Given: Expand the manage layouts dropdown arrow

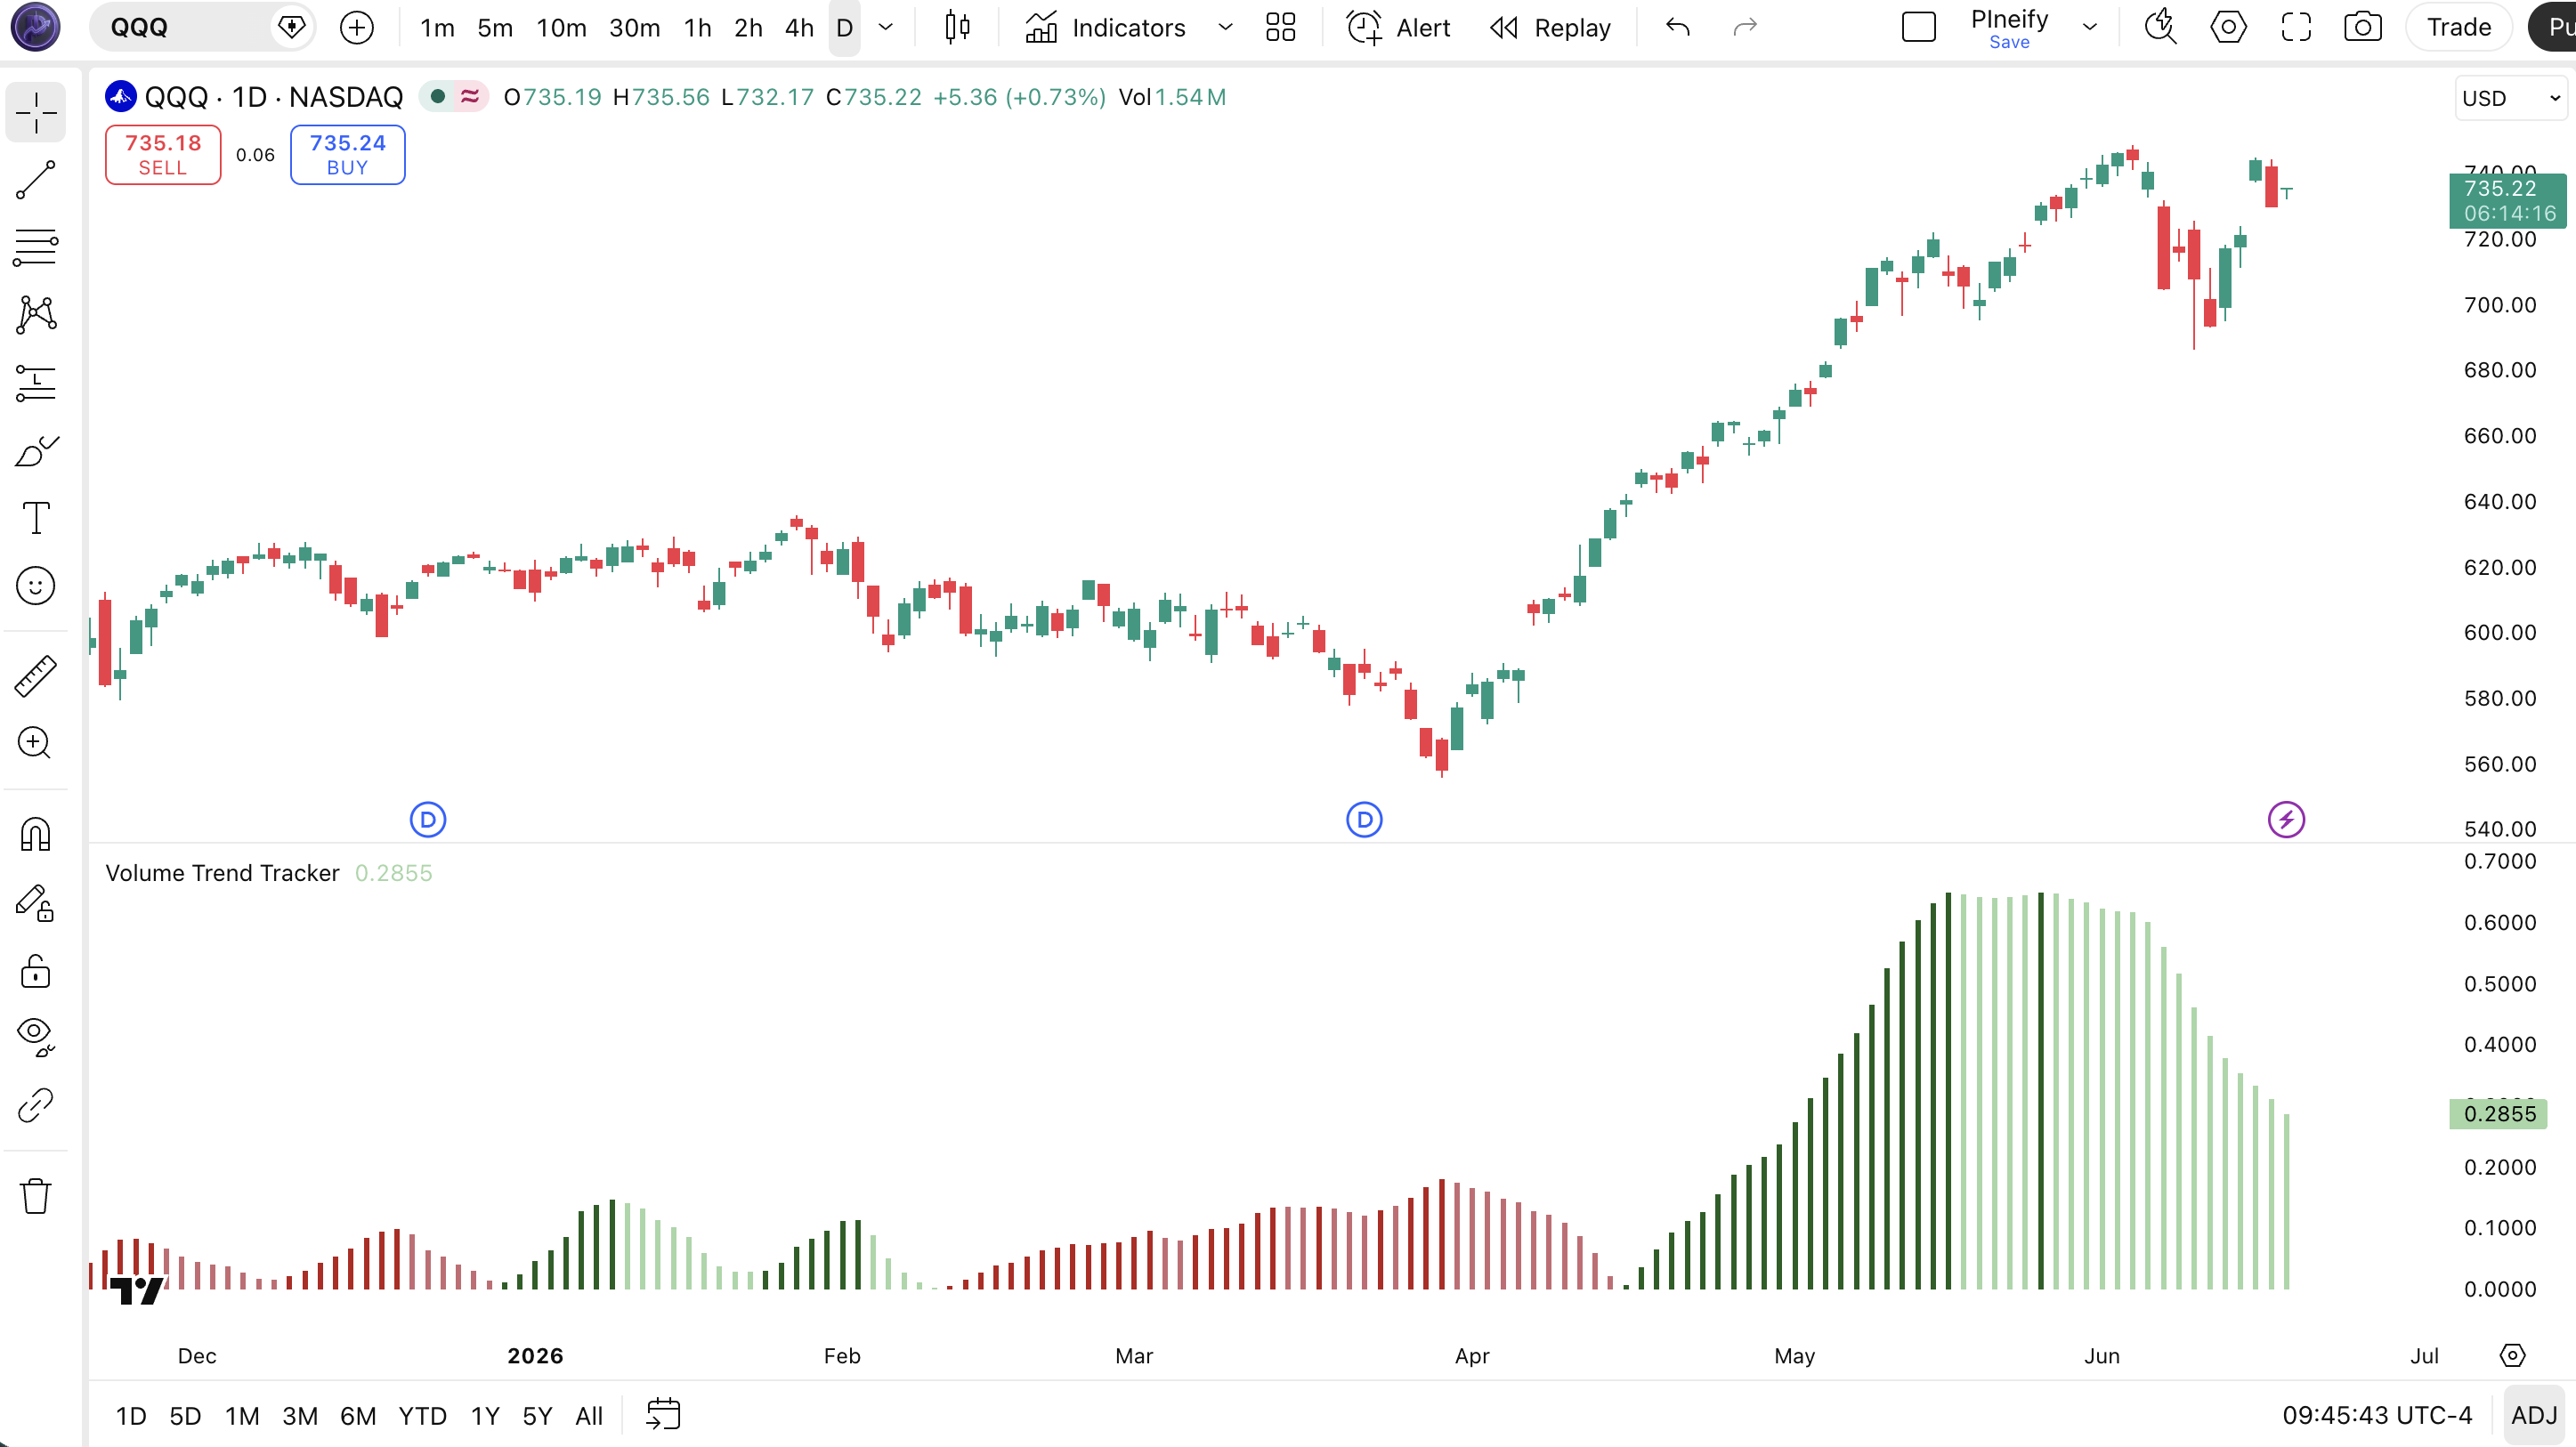Looking at the screenshot, I should tap(2090, 27).
